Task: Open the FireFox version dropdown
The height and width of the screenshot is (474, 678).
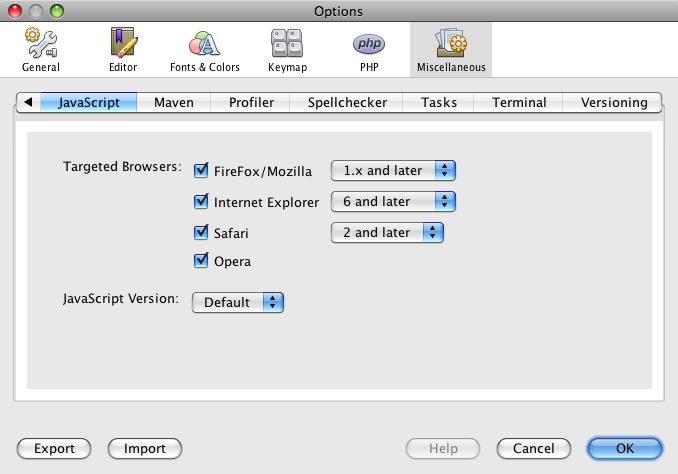Action: [x=393, y=170]
